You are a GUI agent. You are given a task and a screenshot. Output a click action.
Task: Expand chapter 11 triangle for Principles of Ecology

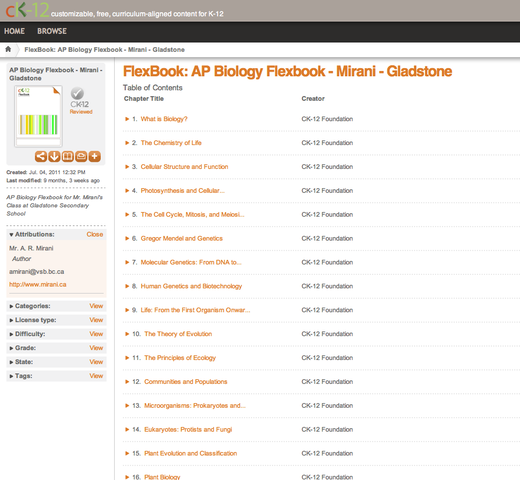(x=127, y=358)
